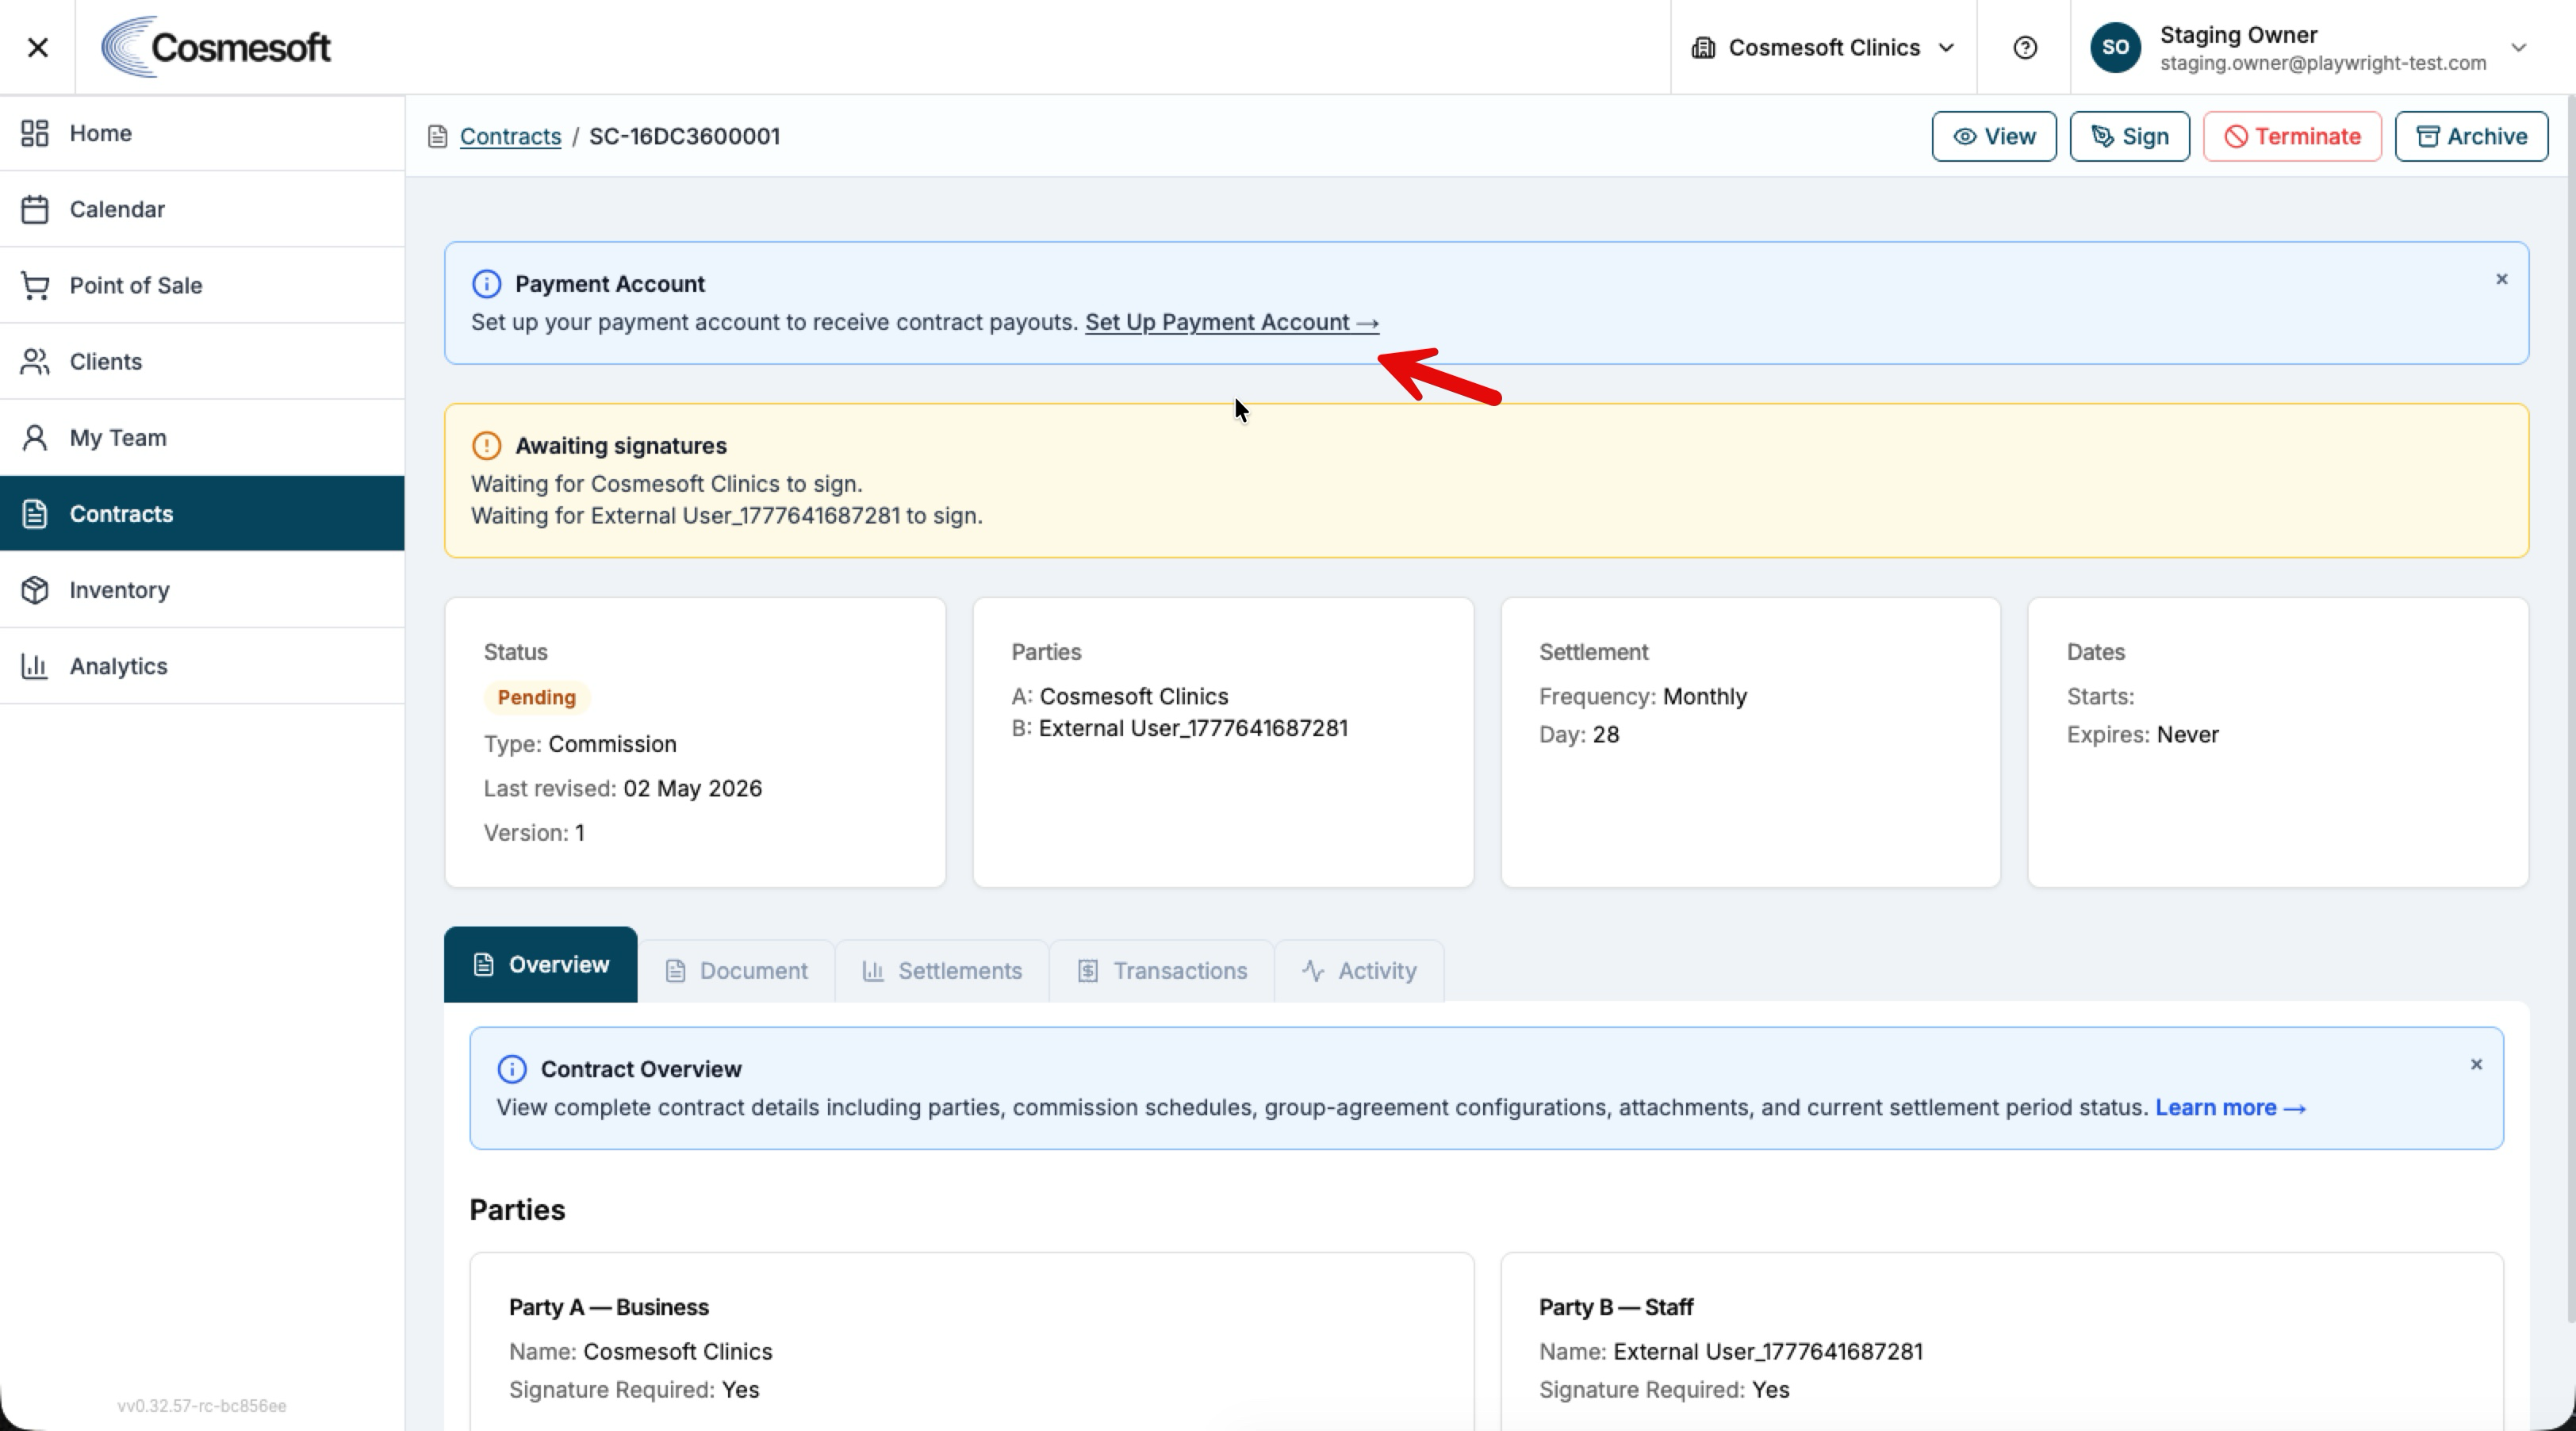Open My Team in sidebar
This screenshot has width=2576, height=1431.
[x=202, y=437]
